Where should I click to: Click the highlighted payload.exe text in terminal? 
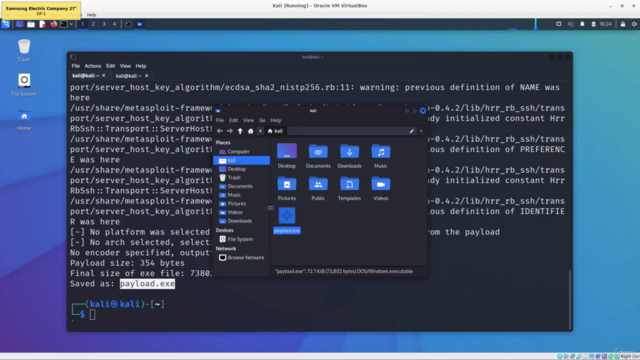pos(147,284)
